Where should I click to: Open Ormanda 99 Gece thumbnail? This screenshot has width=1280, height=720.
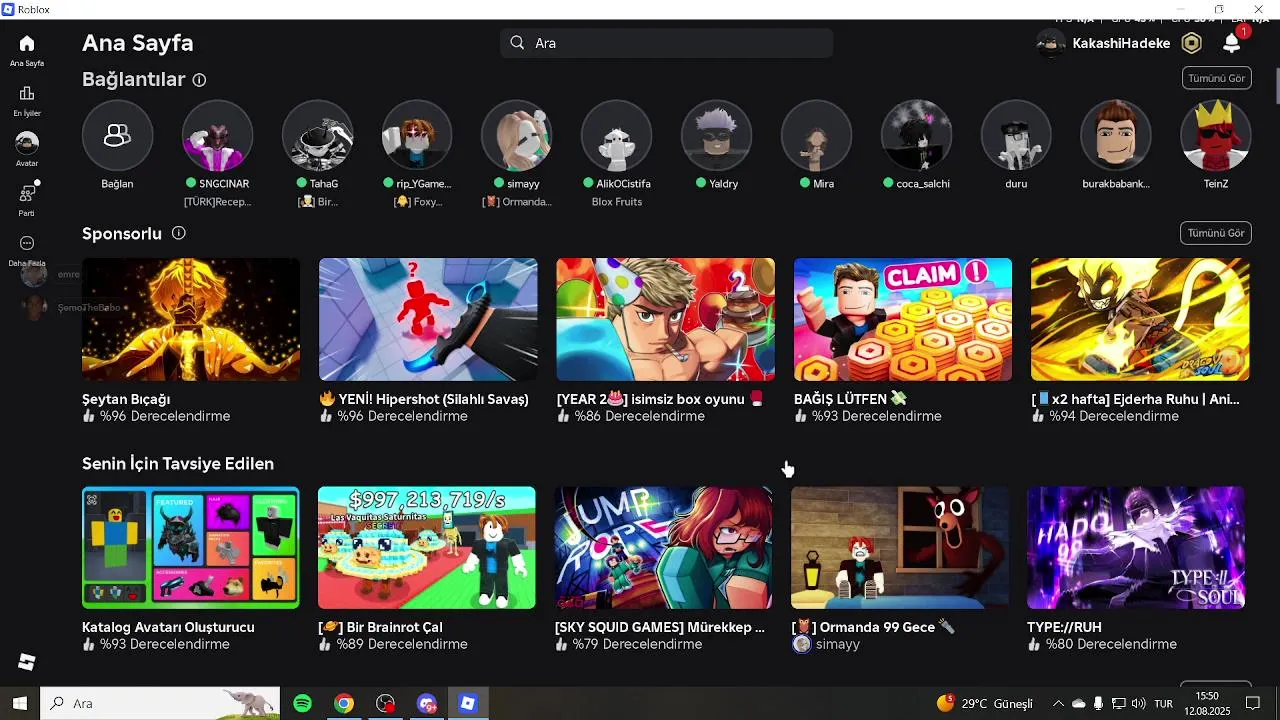point(900,548)
